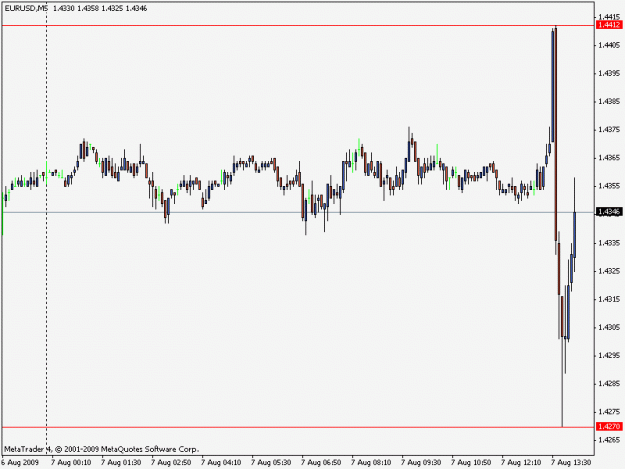The width and height of the screenshot is (625, 469).
Task: Click the 7 Aug 10:50 time label
Action: 471,463
